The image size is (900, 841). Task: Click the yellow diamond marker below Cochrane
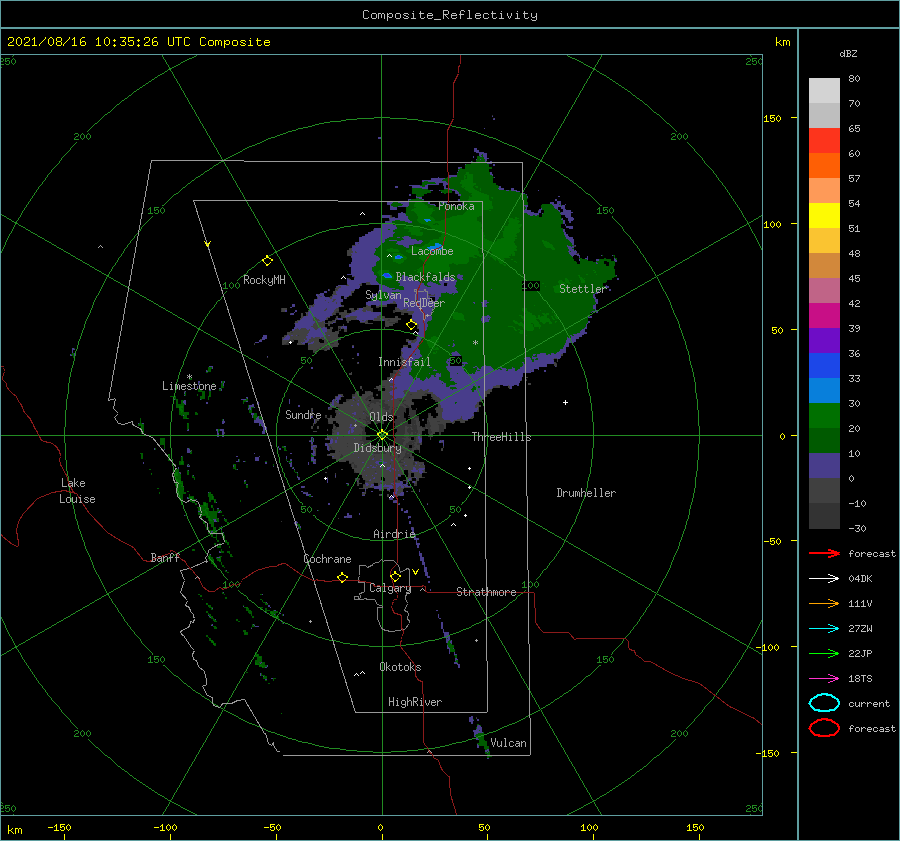[x=342, y=577]
